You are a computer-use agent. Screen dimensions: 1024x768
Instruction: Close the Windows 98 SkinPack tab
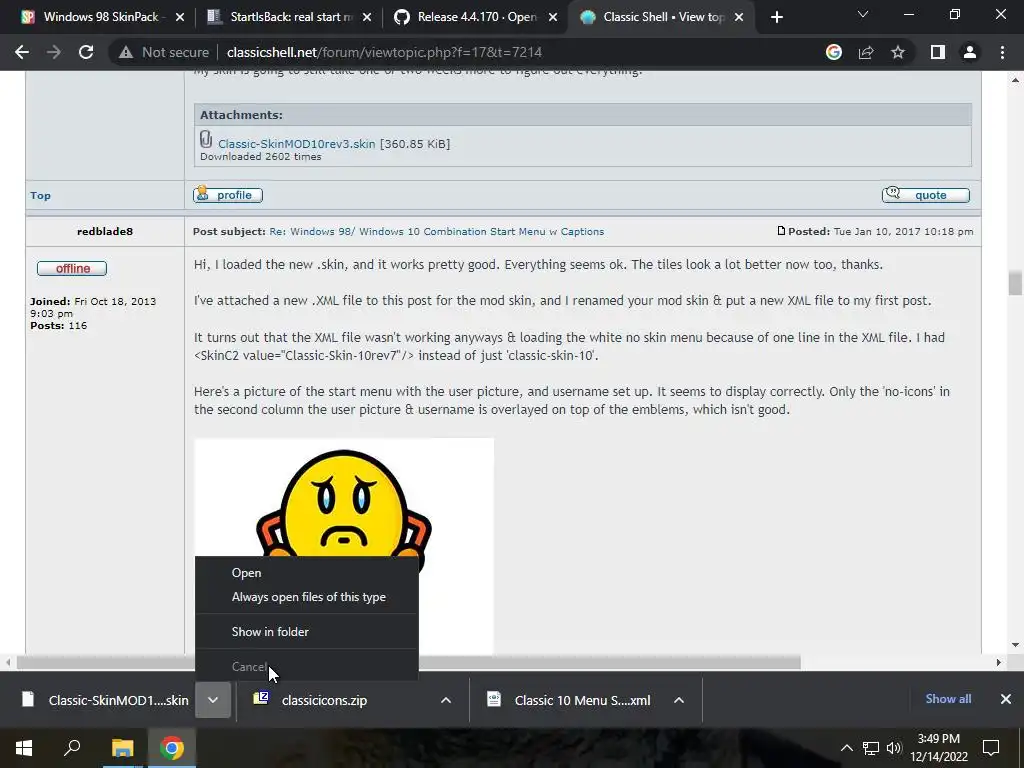pyautogui.click(x=180, y=18)
